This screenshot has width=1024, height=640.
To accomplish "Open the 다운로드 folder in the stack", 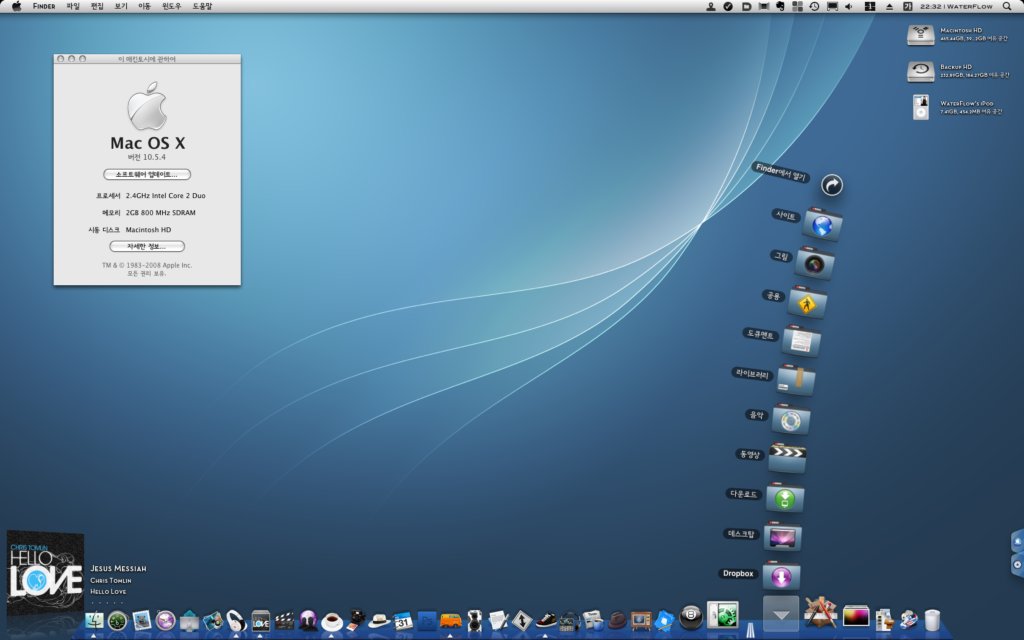I will 785,498.
